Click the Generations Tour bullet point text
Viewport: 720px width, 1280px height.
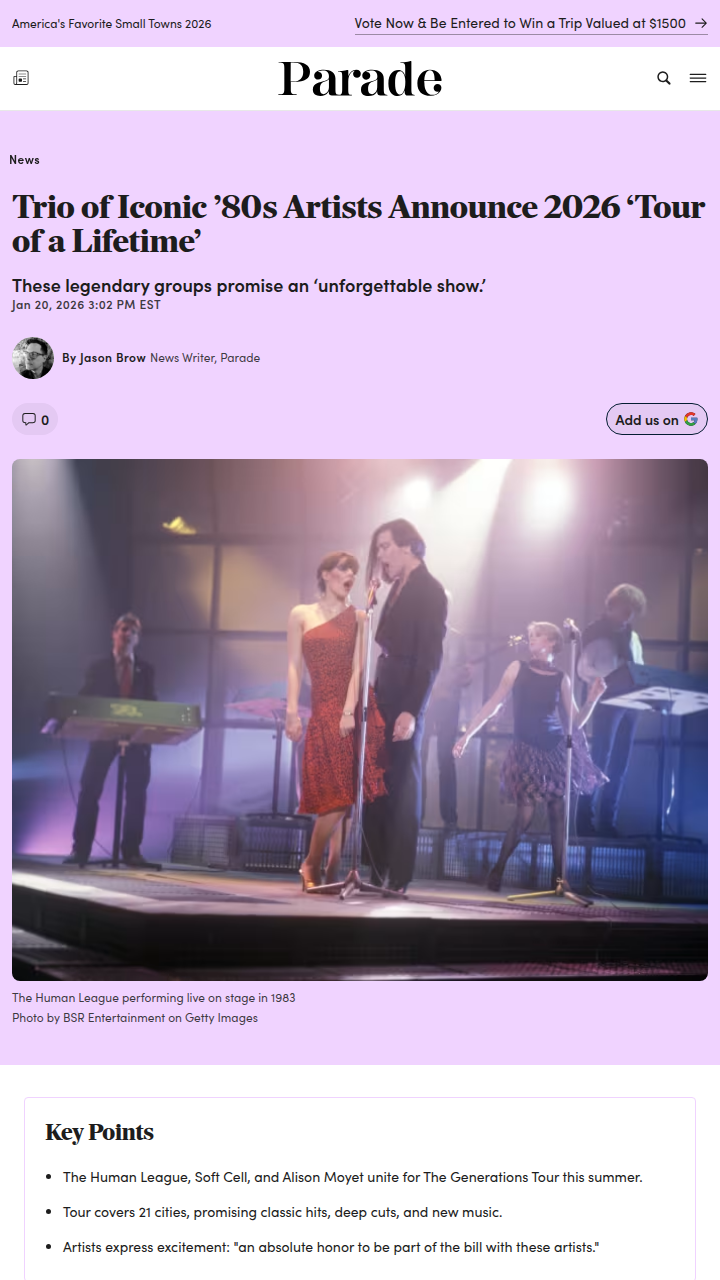(353, 1177)
